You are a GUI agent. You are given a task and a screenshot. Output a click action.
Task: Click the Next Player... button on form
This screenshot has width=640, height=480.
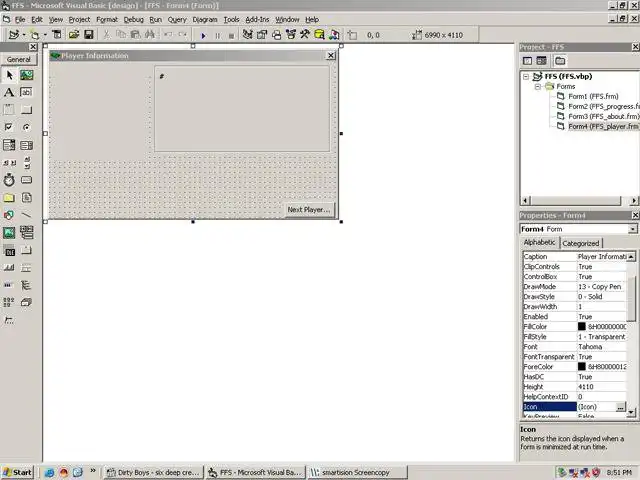point(309,209)
